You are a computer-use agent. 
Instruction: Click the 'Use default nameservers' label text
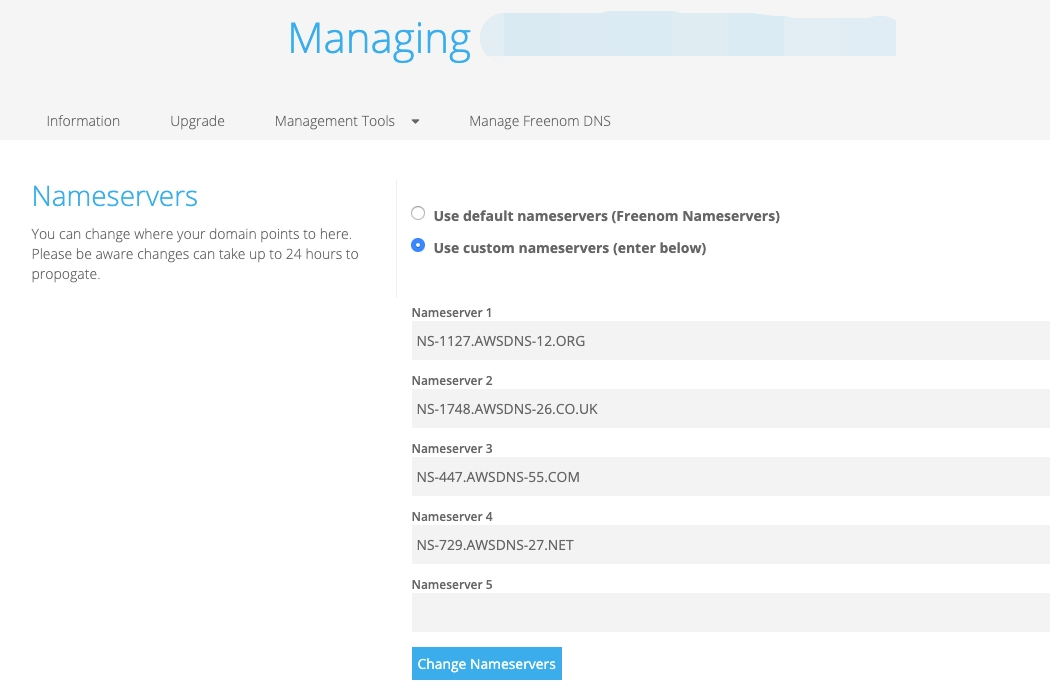click(x=606, y=216)
